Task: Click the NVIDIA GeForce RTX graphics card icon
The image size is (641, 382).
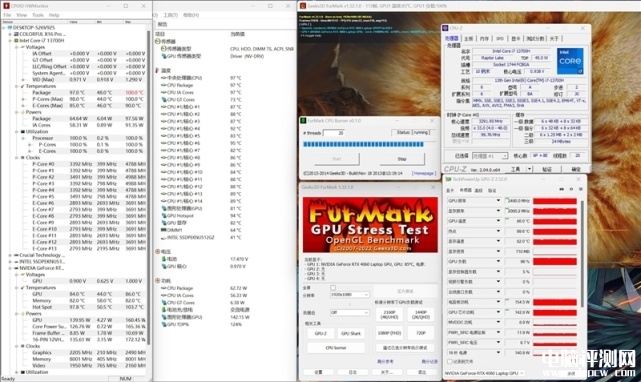Action: [x=16, y=268]
